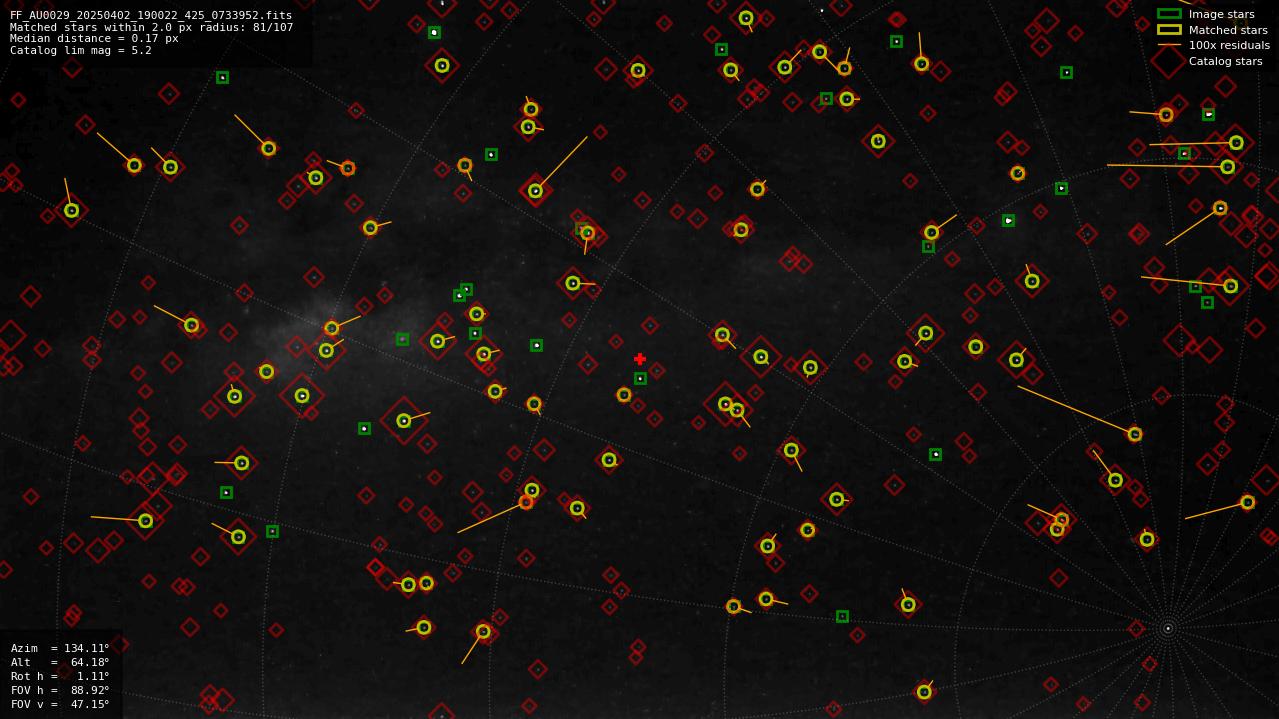Click the pole point where grid lines converge
The width and height of the screenshot is (1279, 719).
pos(1167,628)
